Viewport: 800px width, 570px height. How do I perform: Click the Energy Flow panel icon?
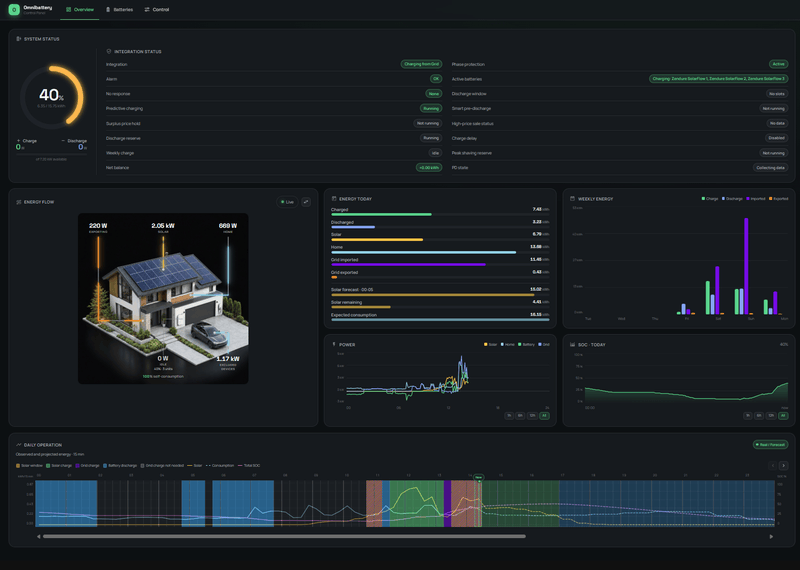(19, 202)
